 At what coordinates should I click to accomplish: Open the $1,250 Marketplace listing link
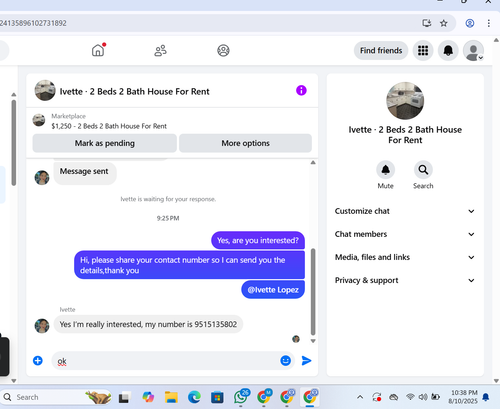tap(109, 126)
